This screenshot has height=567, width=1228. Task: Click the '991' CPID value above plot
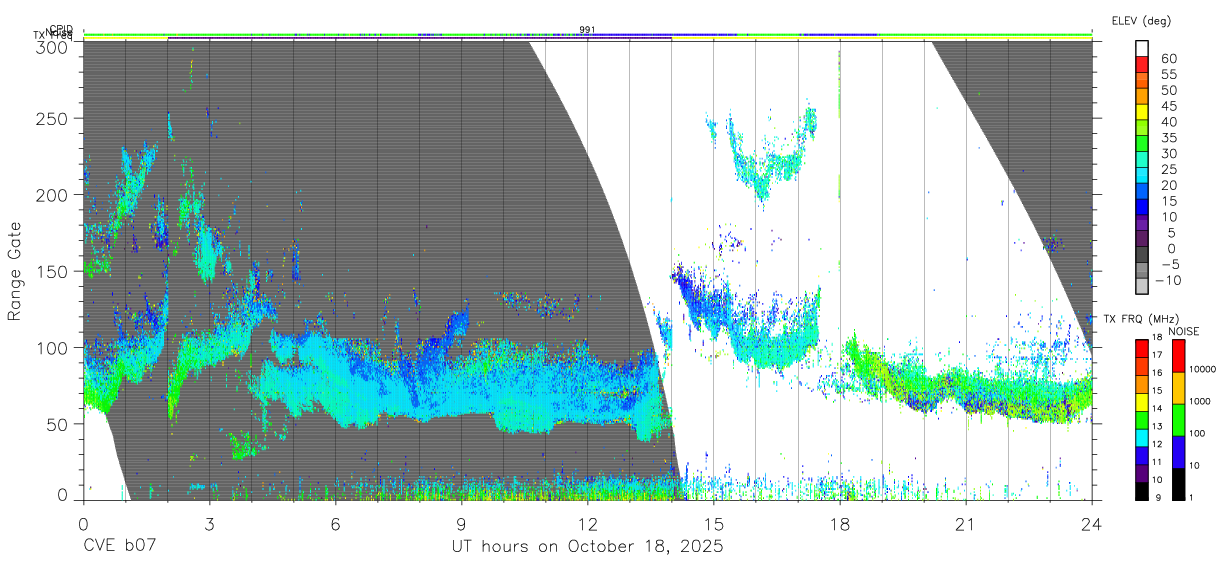(x=587, y=30)
